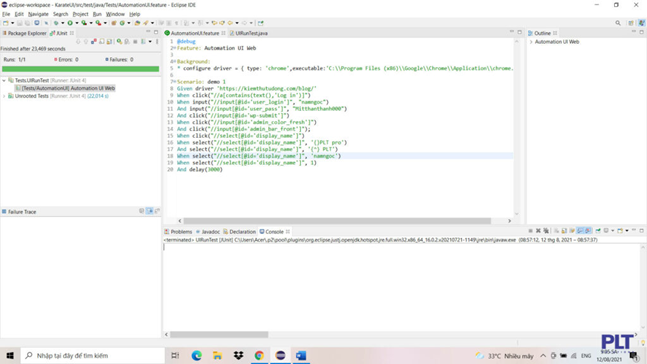The height and width of the screenshot is (364, 647).
Task: Open the Debug button dropdown arrow in the toolbar
Action: pyautogui.click(x=63, y=23)
